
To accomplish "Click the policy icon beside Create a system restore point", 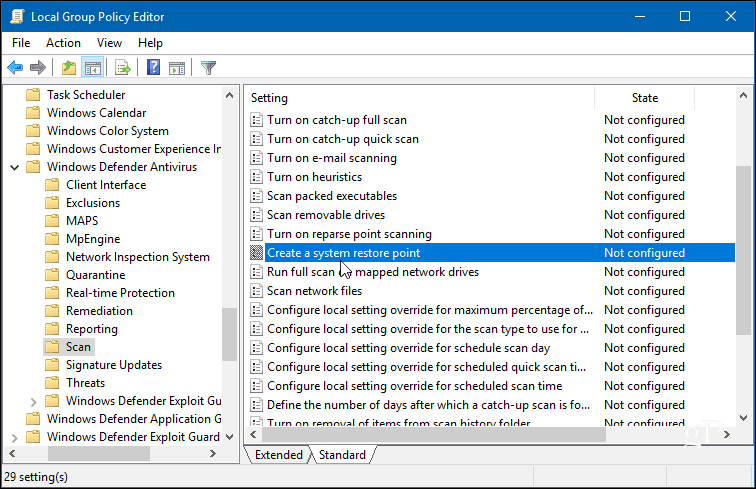I will coord(256,253).
